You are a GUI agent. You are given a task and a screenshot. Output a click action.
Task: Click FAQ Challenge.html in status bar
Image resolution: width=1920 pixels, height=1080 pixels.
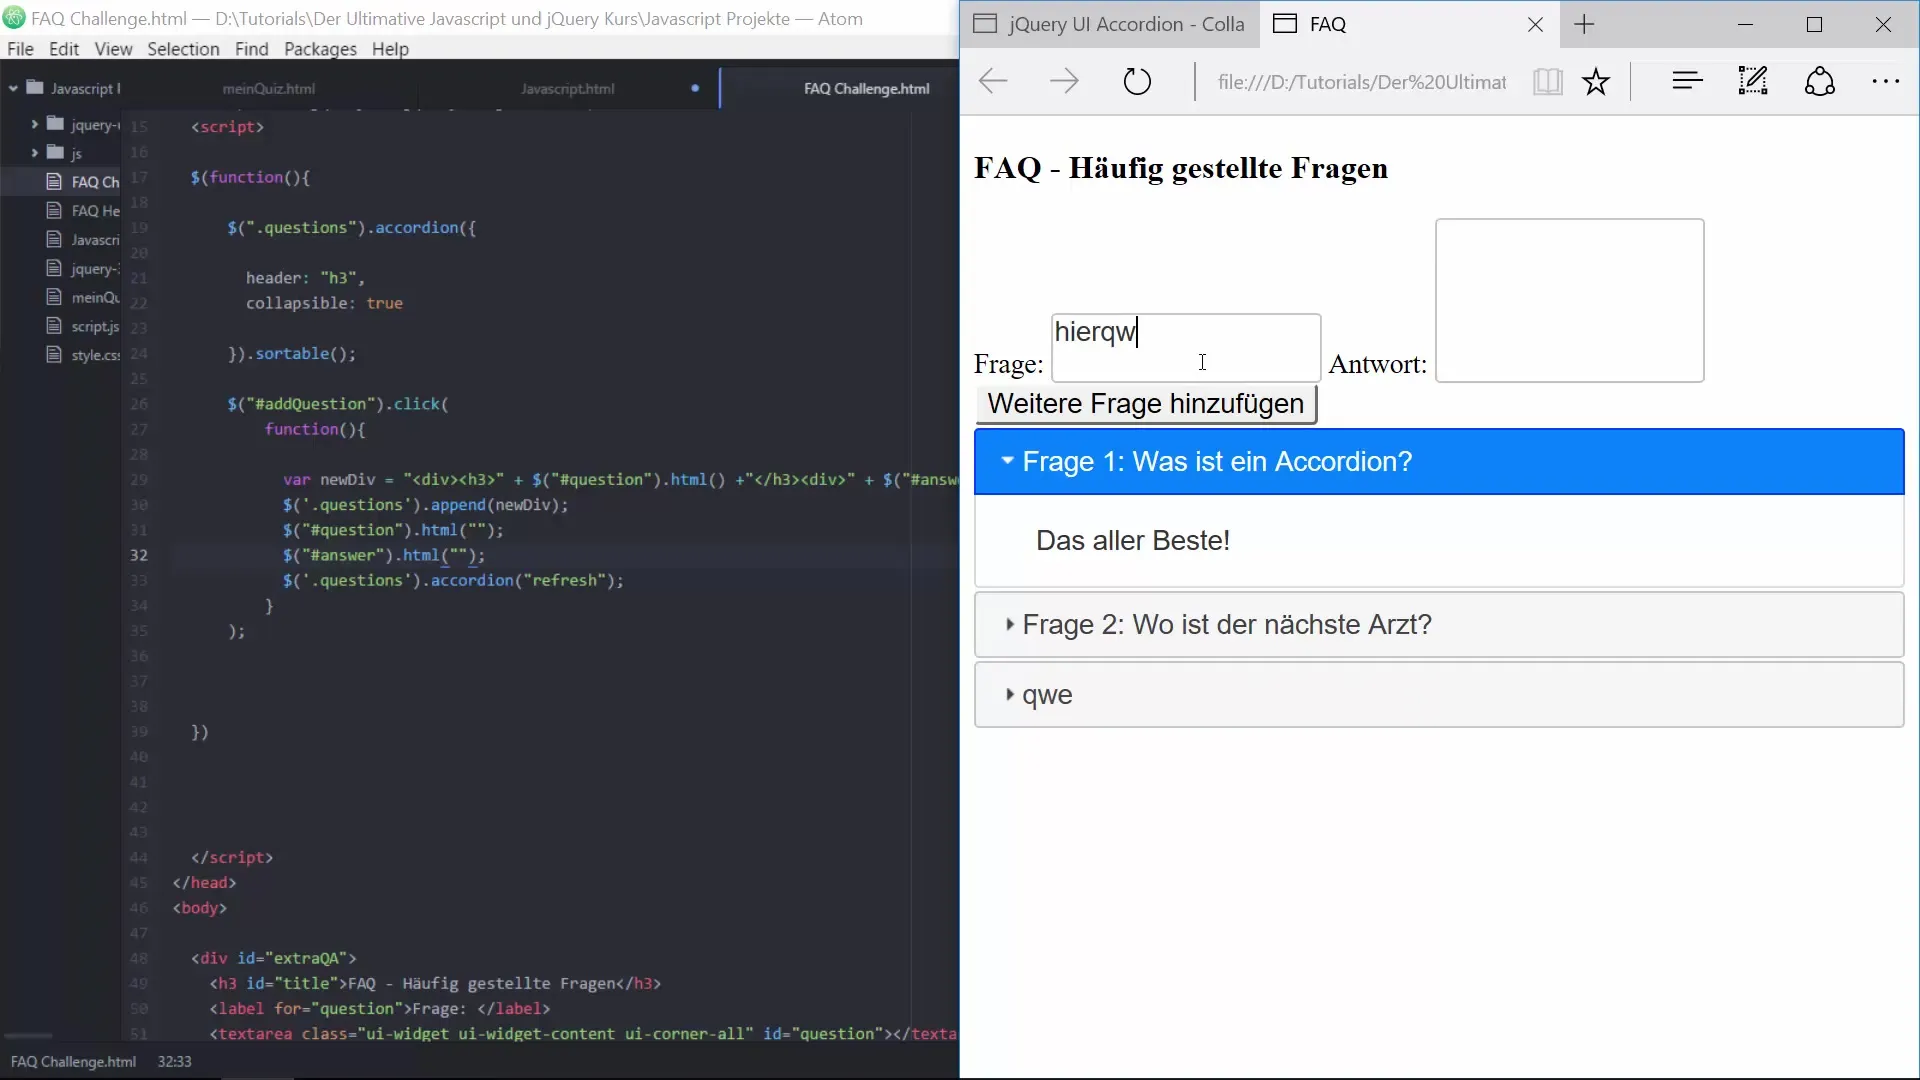pyautogui.click(x=73, y=1062)
